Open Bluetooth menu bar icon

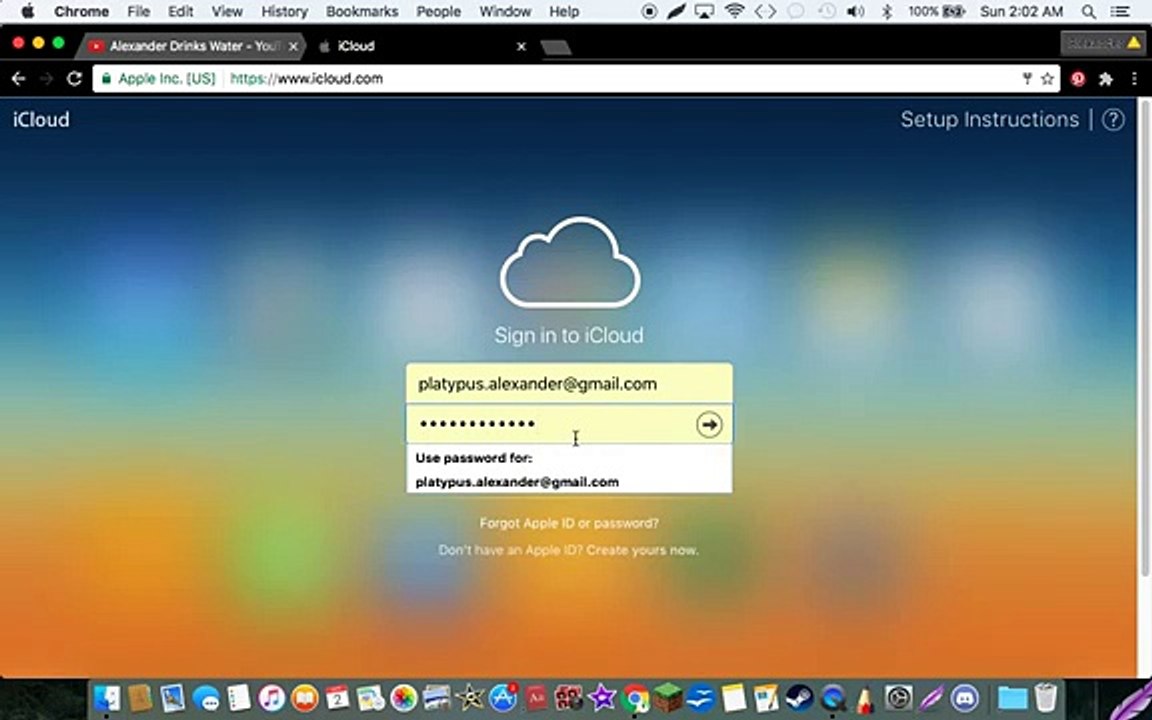887,11
